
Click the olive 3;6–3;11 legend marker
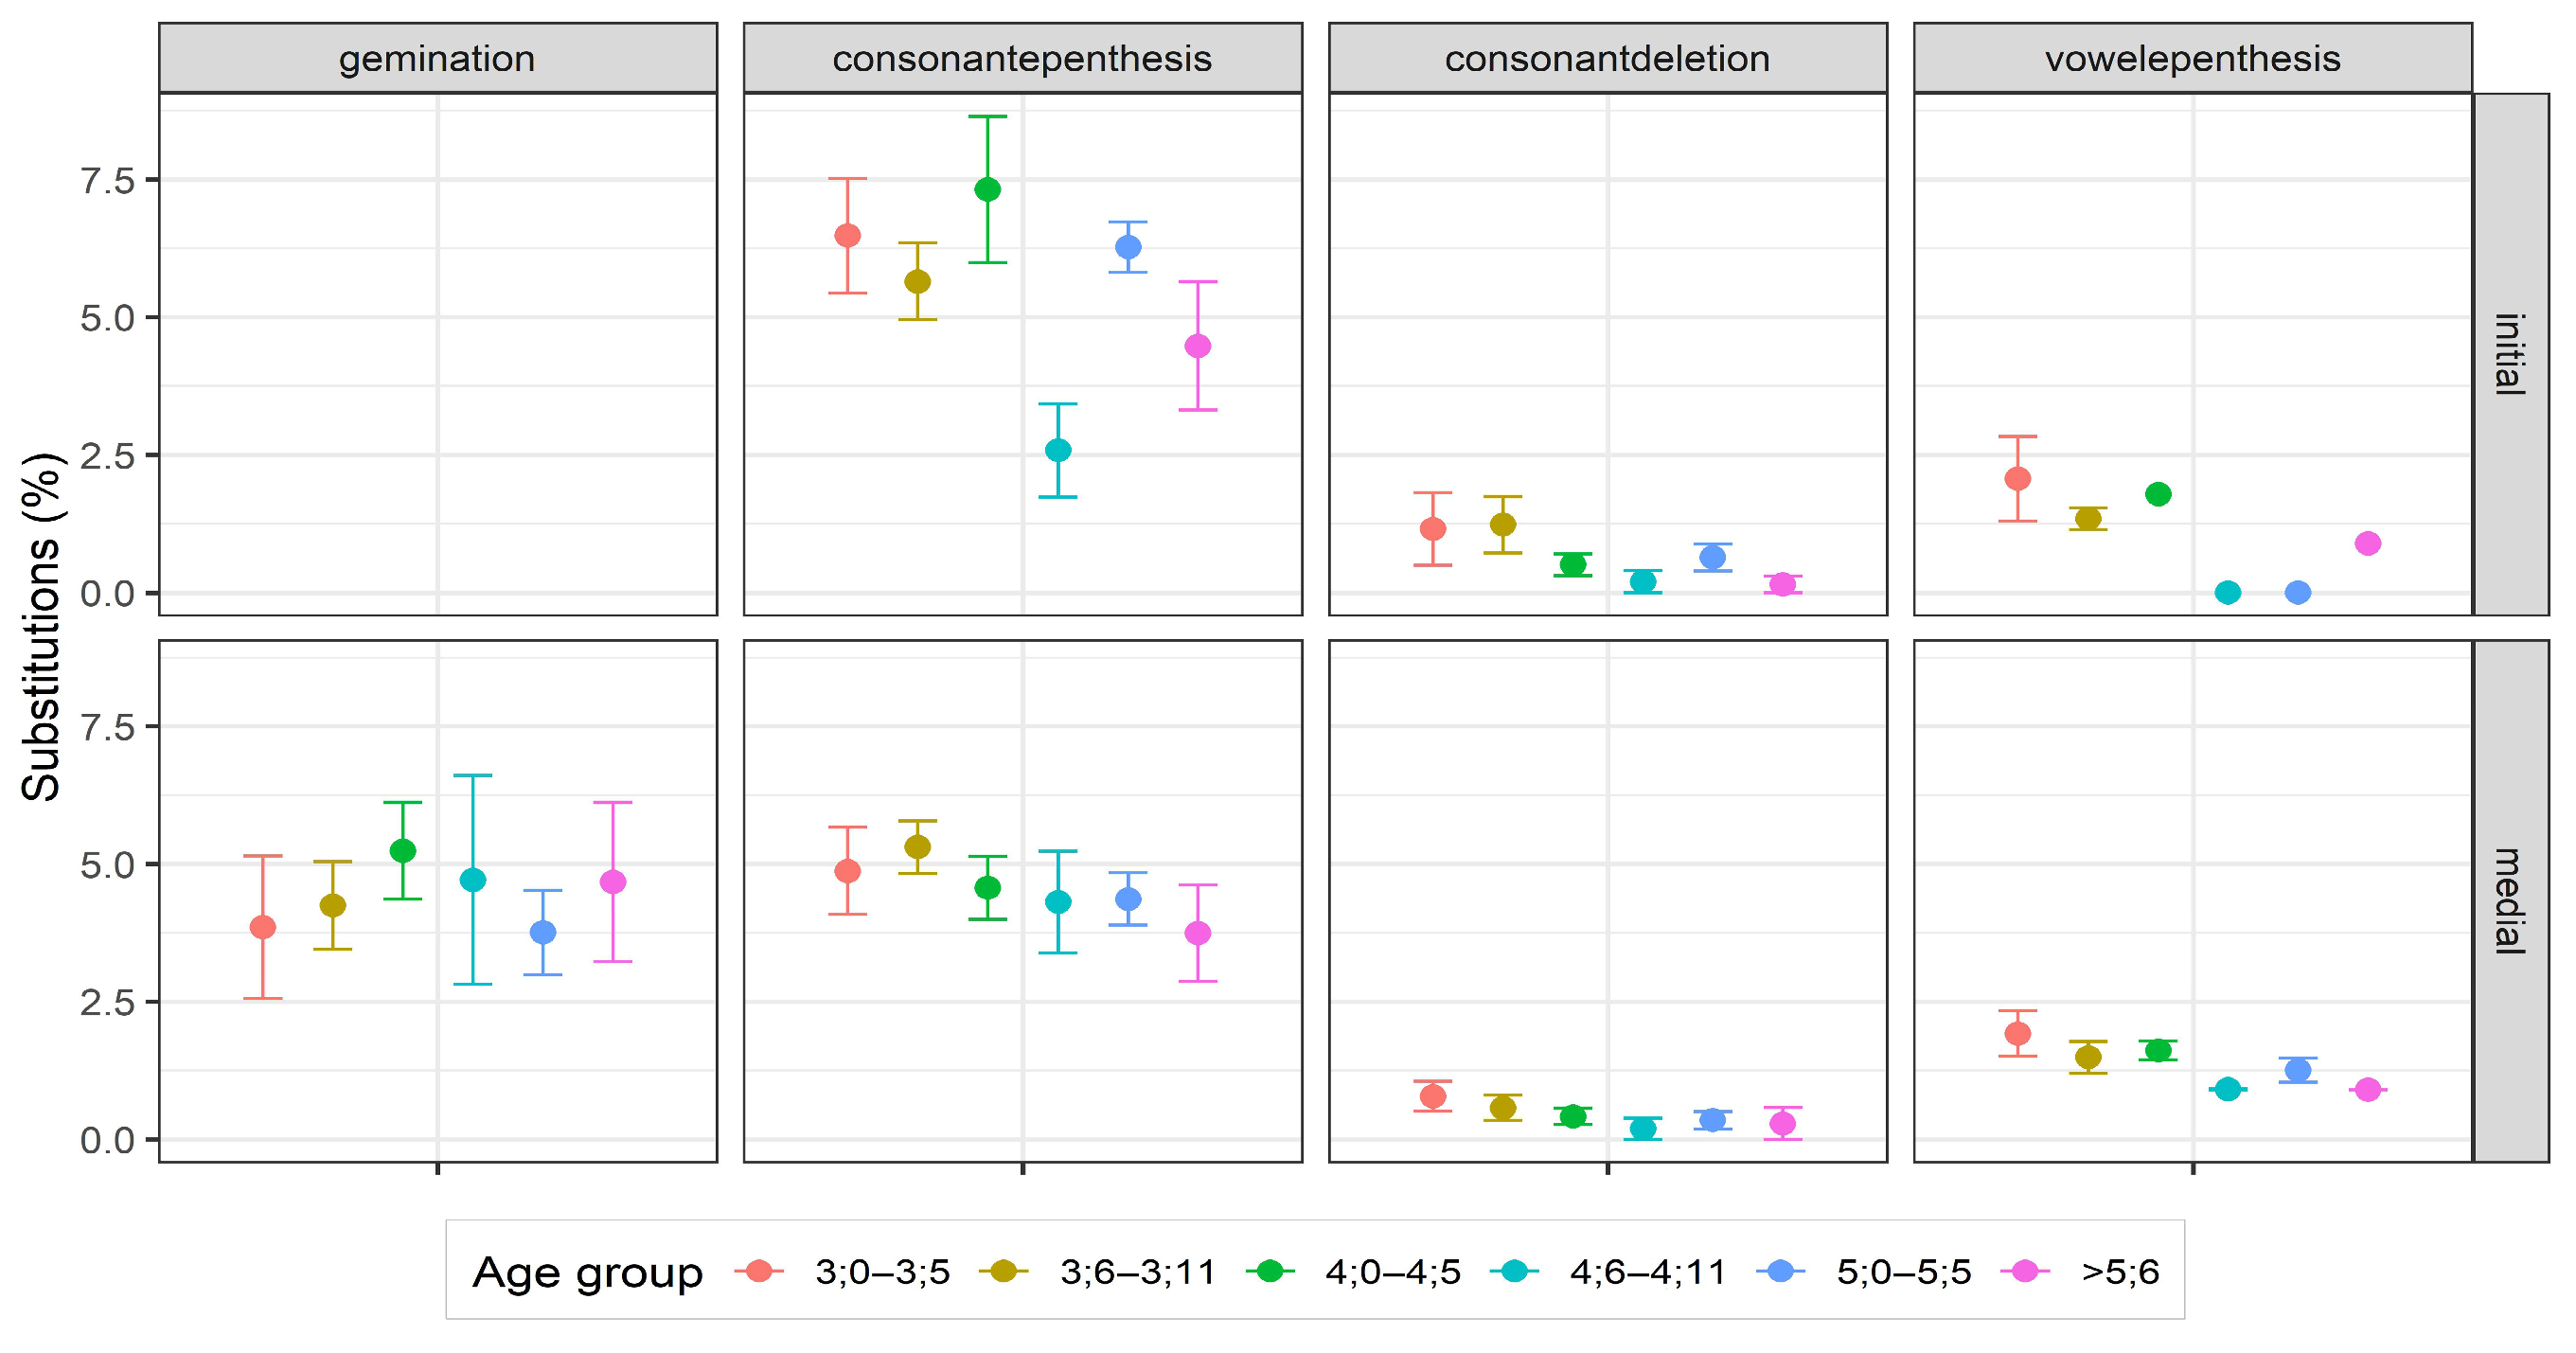(x=1003, y=1271)
